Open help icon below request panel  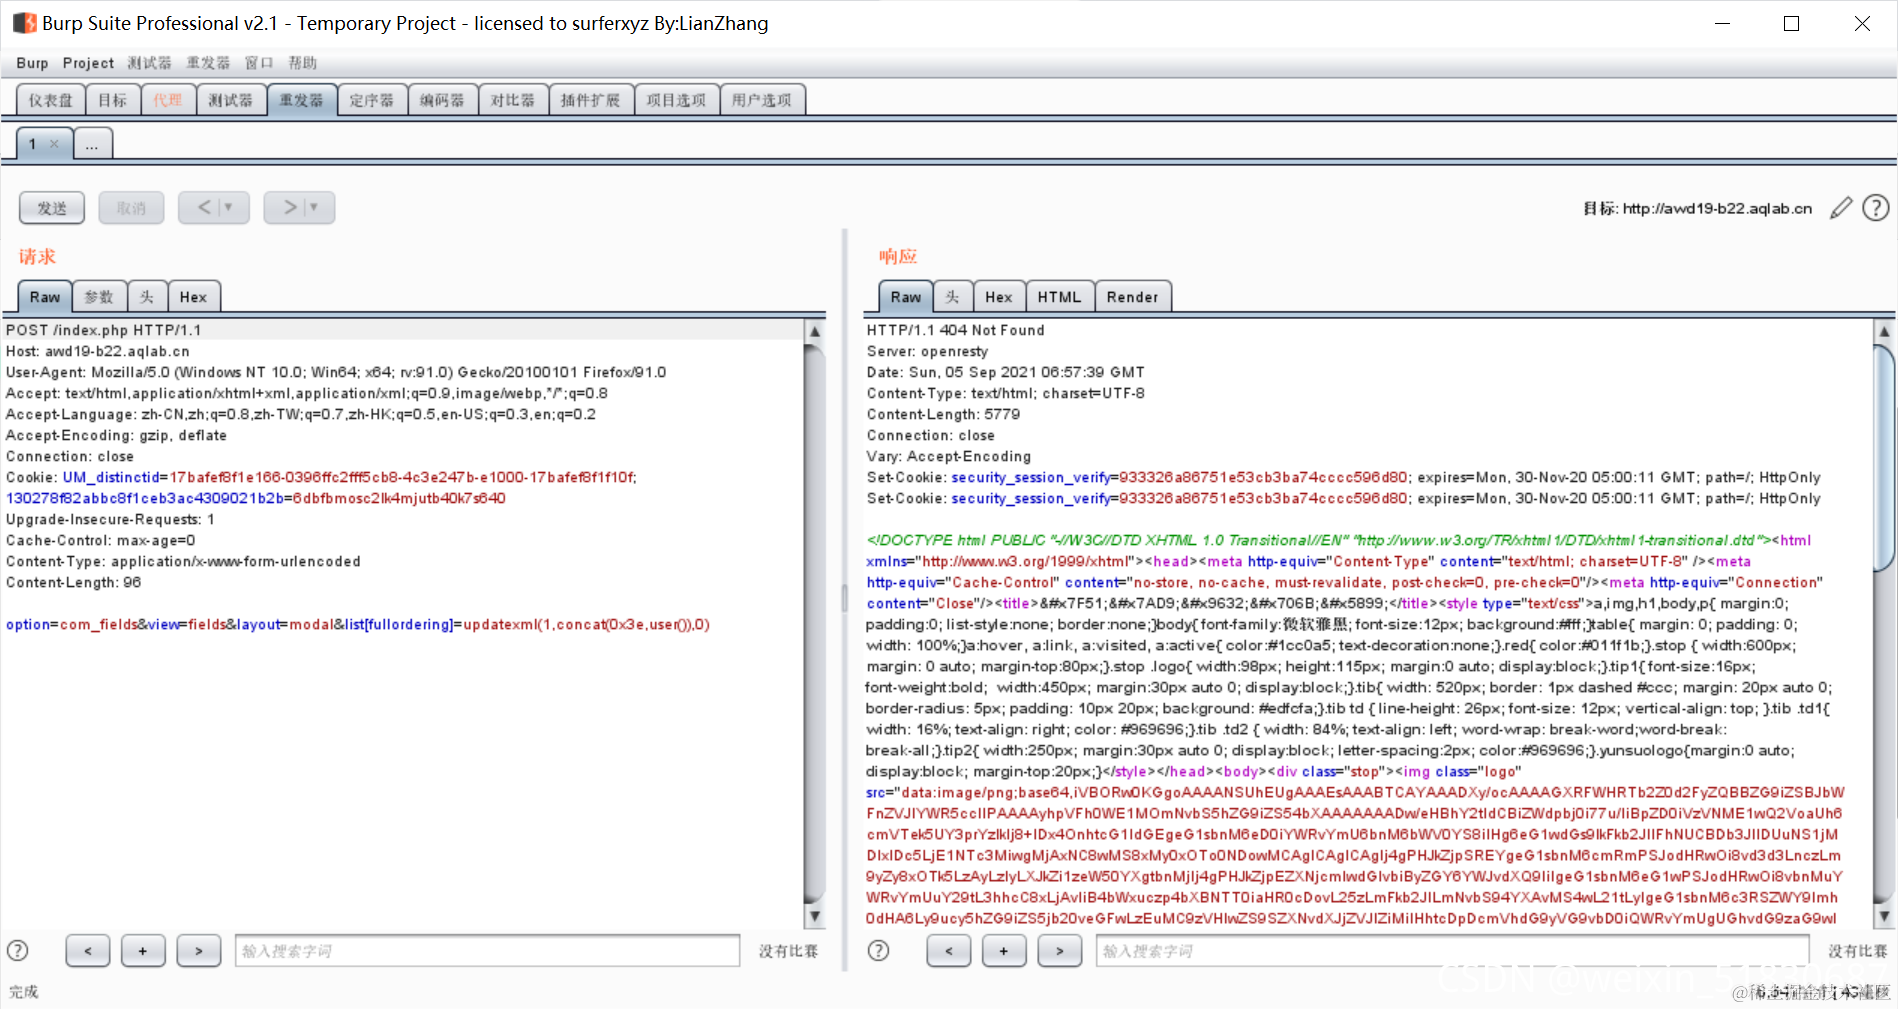pyautogui.click(x=18, y=951)
